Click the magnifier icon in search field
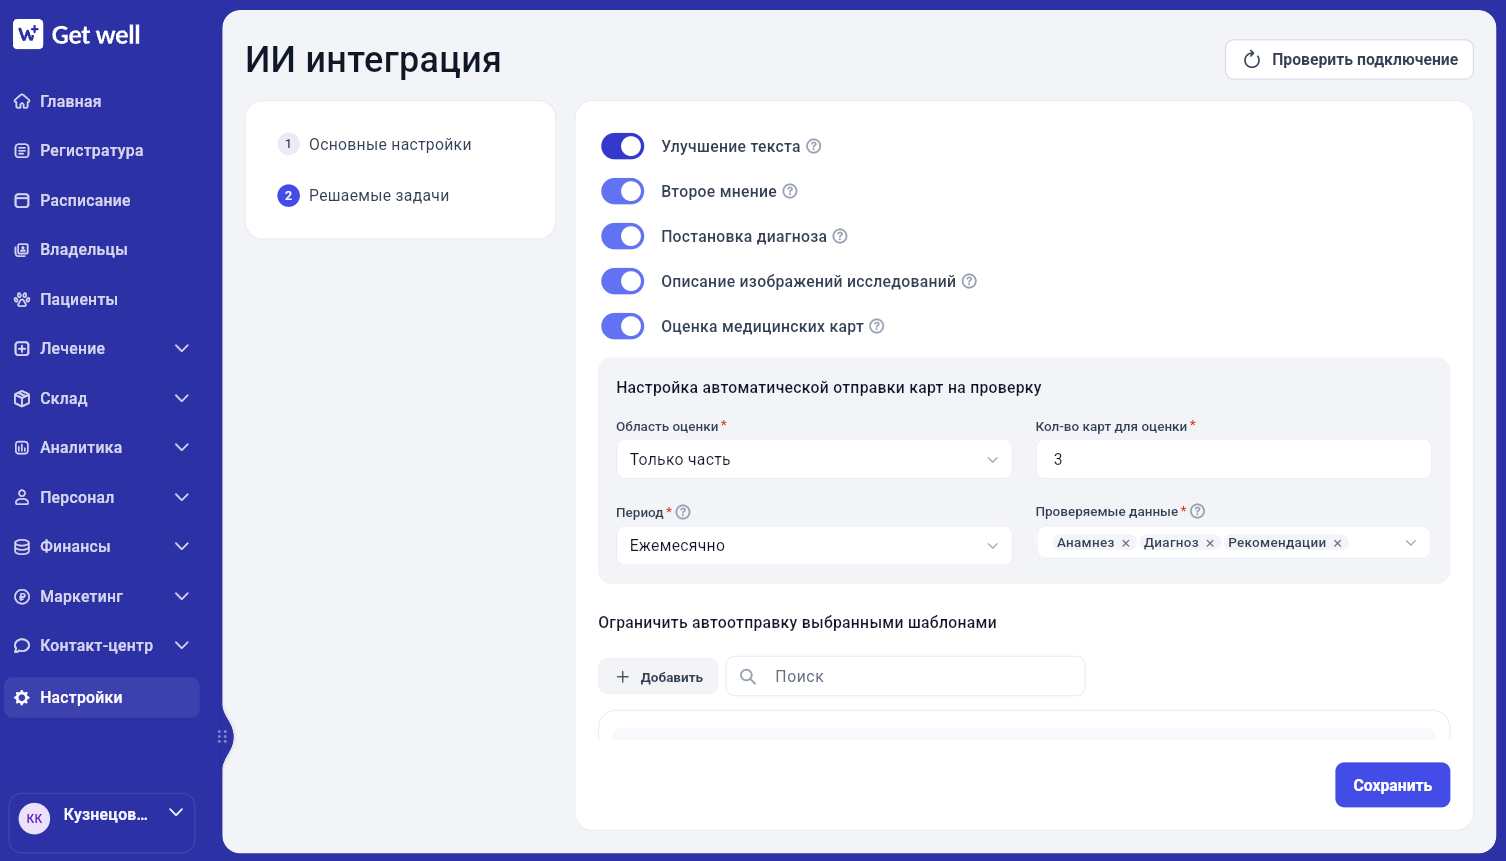The height and width of the screenshot is (861, 1506). tap(748, 677)
